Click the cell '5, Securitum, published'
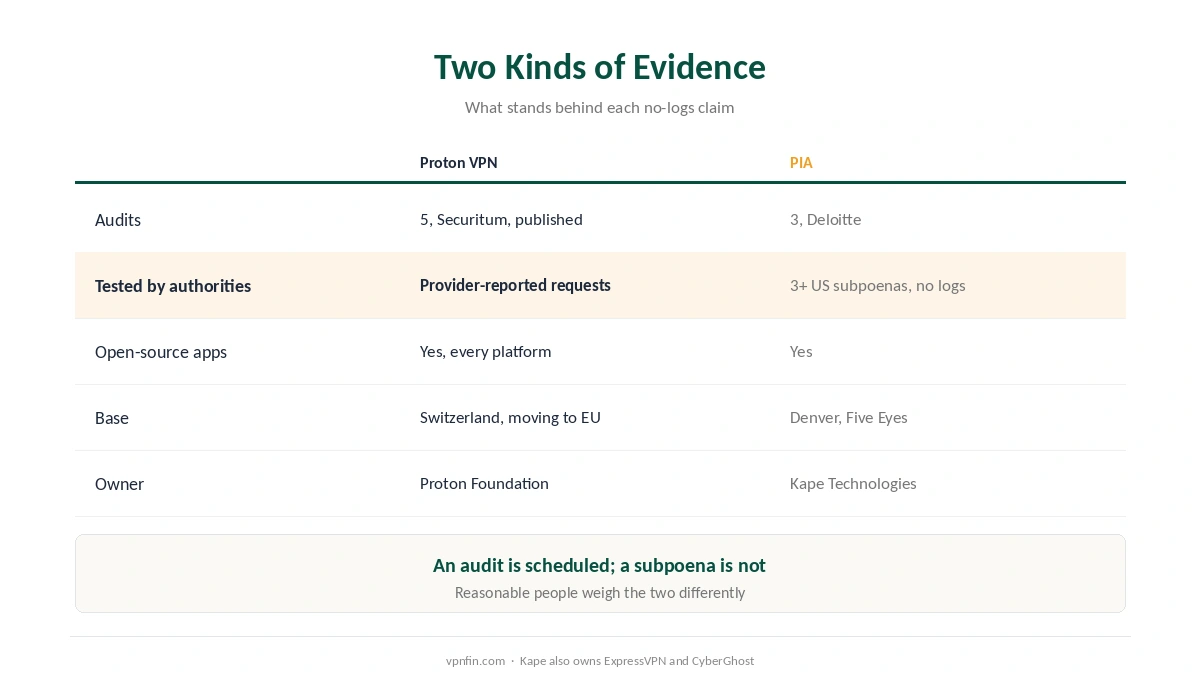 pos(501,220)
